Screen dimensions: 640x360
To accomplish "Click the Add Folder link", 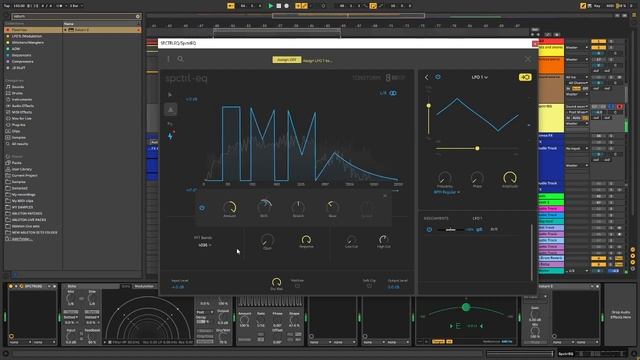I will click(x=22, y=239).
